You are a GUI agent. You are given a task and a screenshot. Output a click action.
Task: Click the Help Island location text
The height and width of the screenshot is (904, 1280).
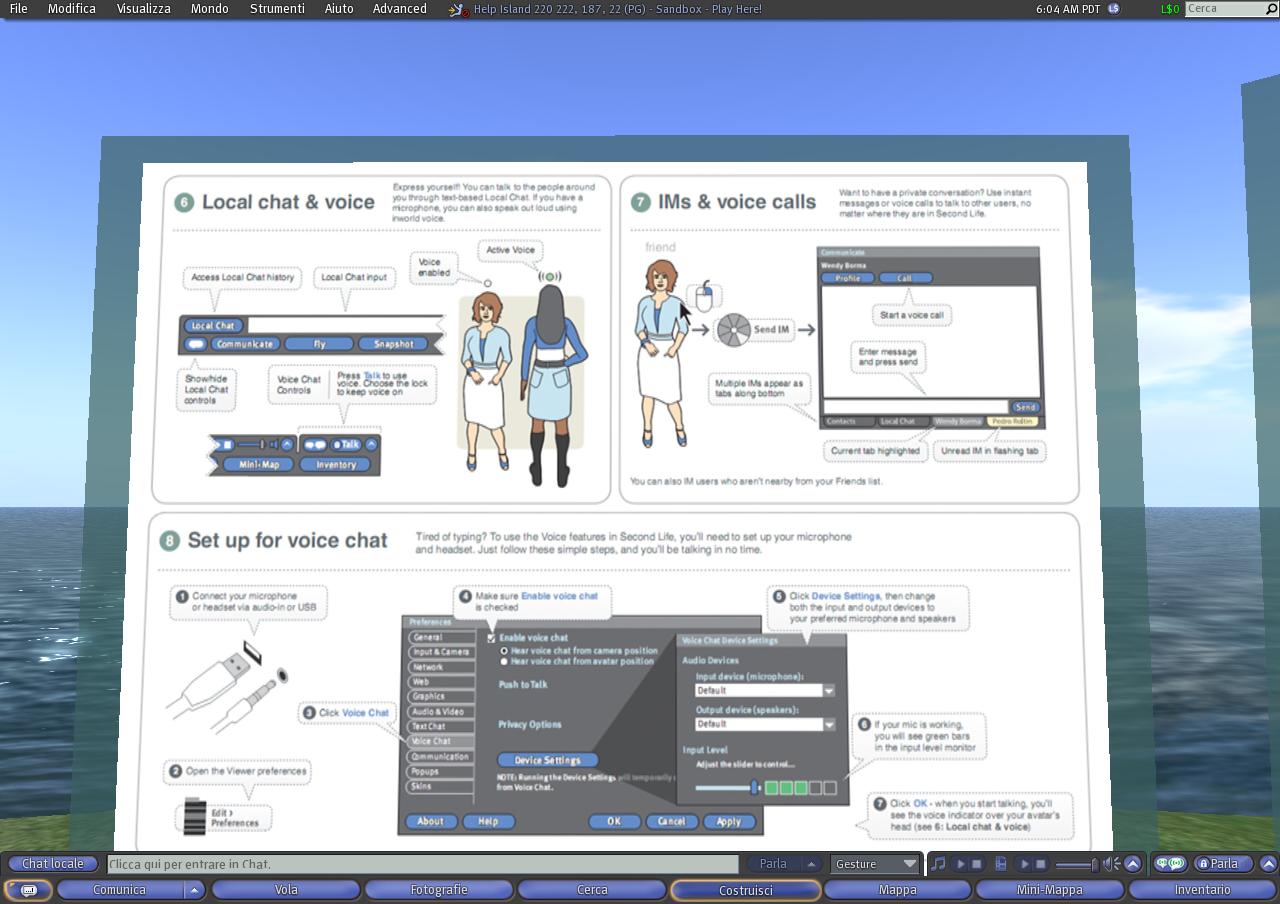(x=617, y=9)
